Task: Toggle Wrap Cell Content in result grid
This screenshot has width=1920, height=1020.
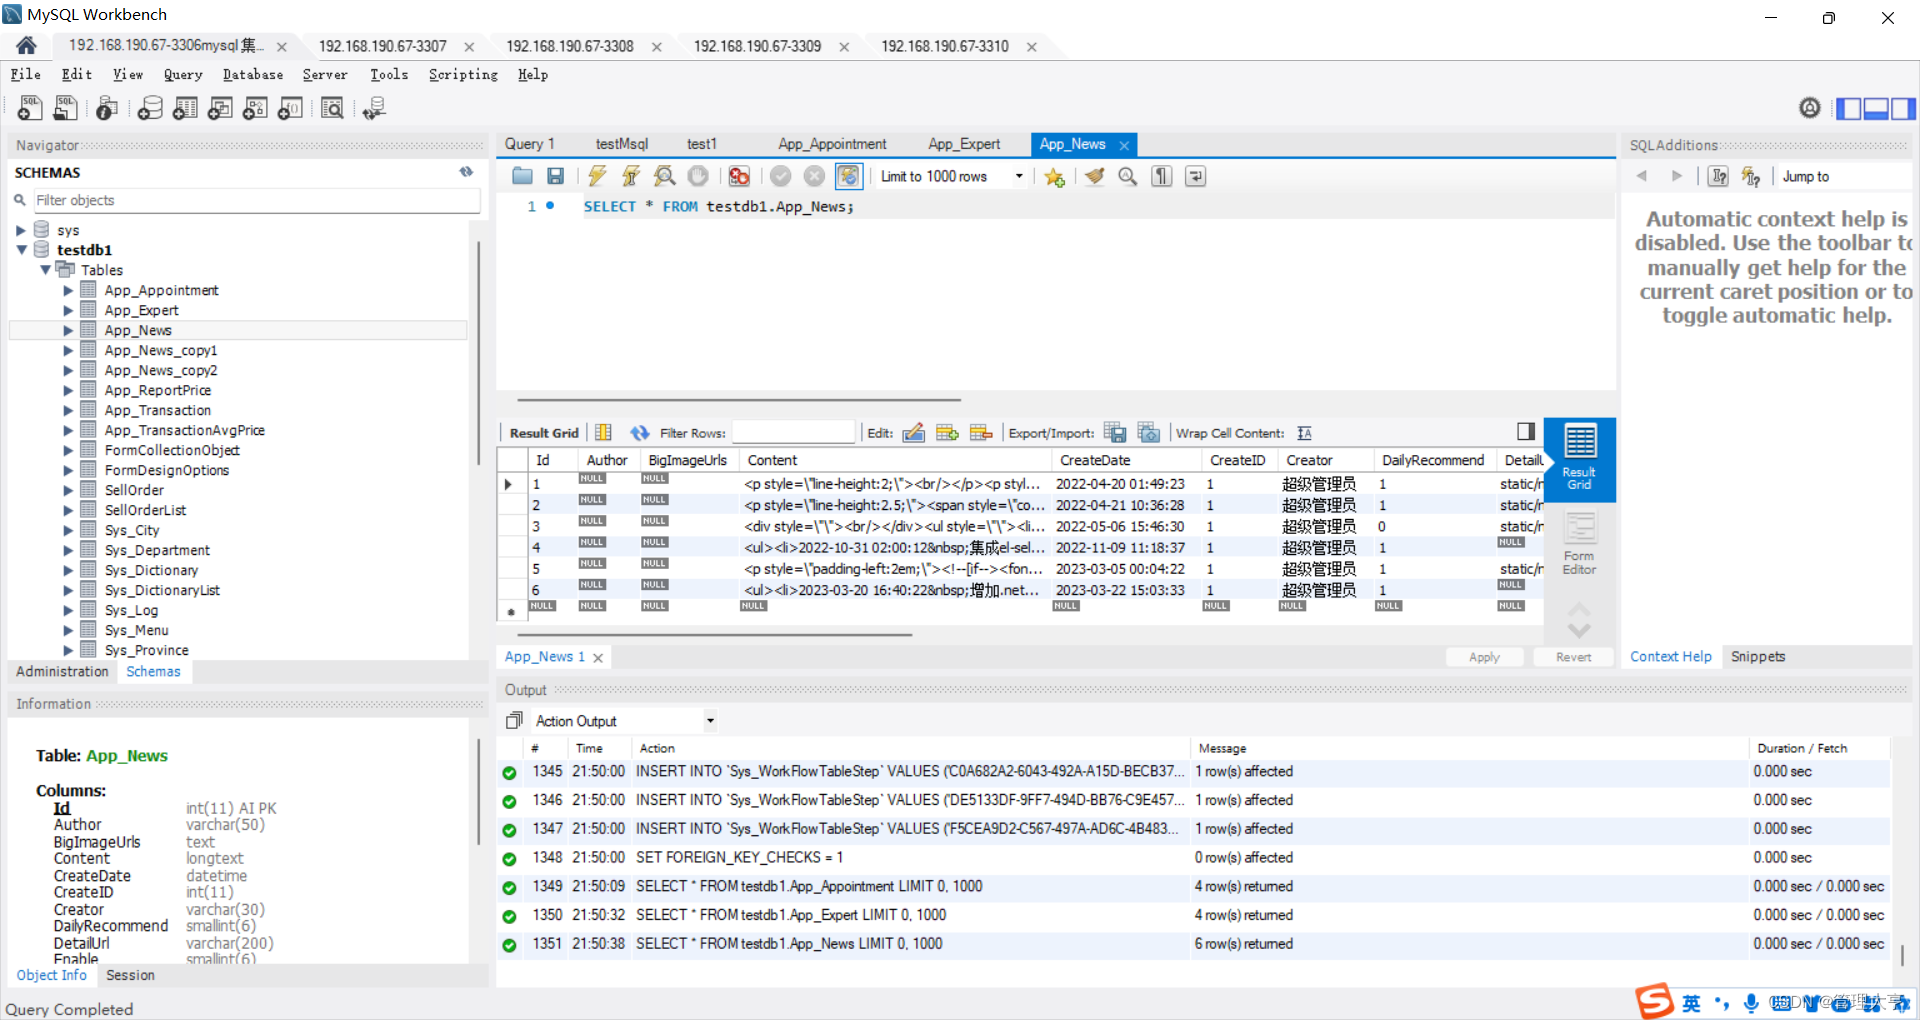Action: coord(1304,432)
